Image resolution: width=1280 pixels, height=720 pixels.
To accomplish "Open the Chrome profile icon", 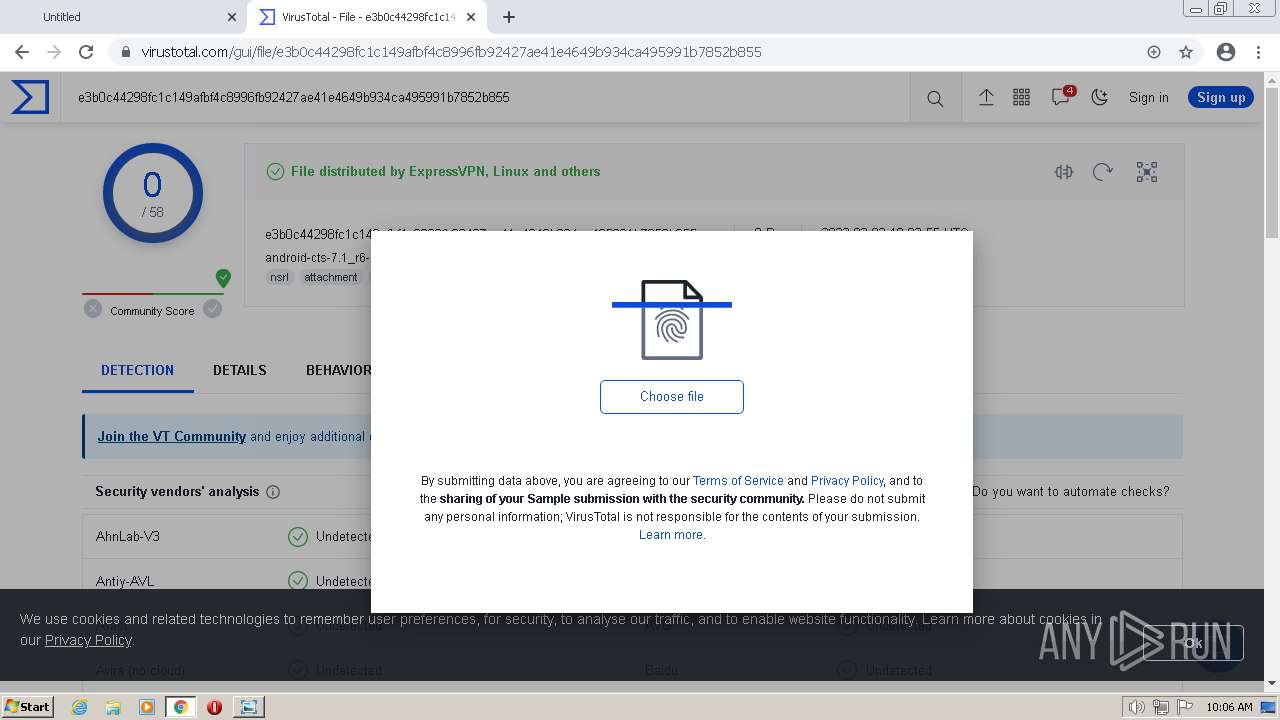I will (1226, 52).
